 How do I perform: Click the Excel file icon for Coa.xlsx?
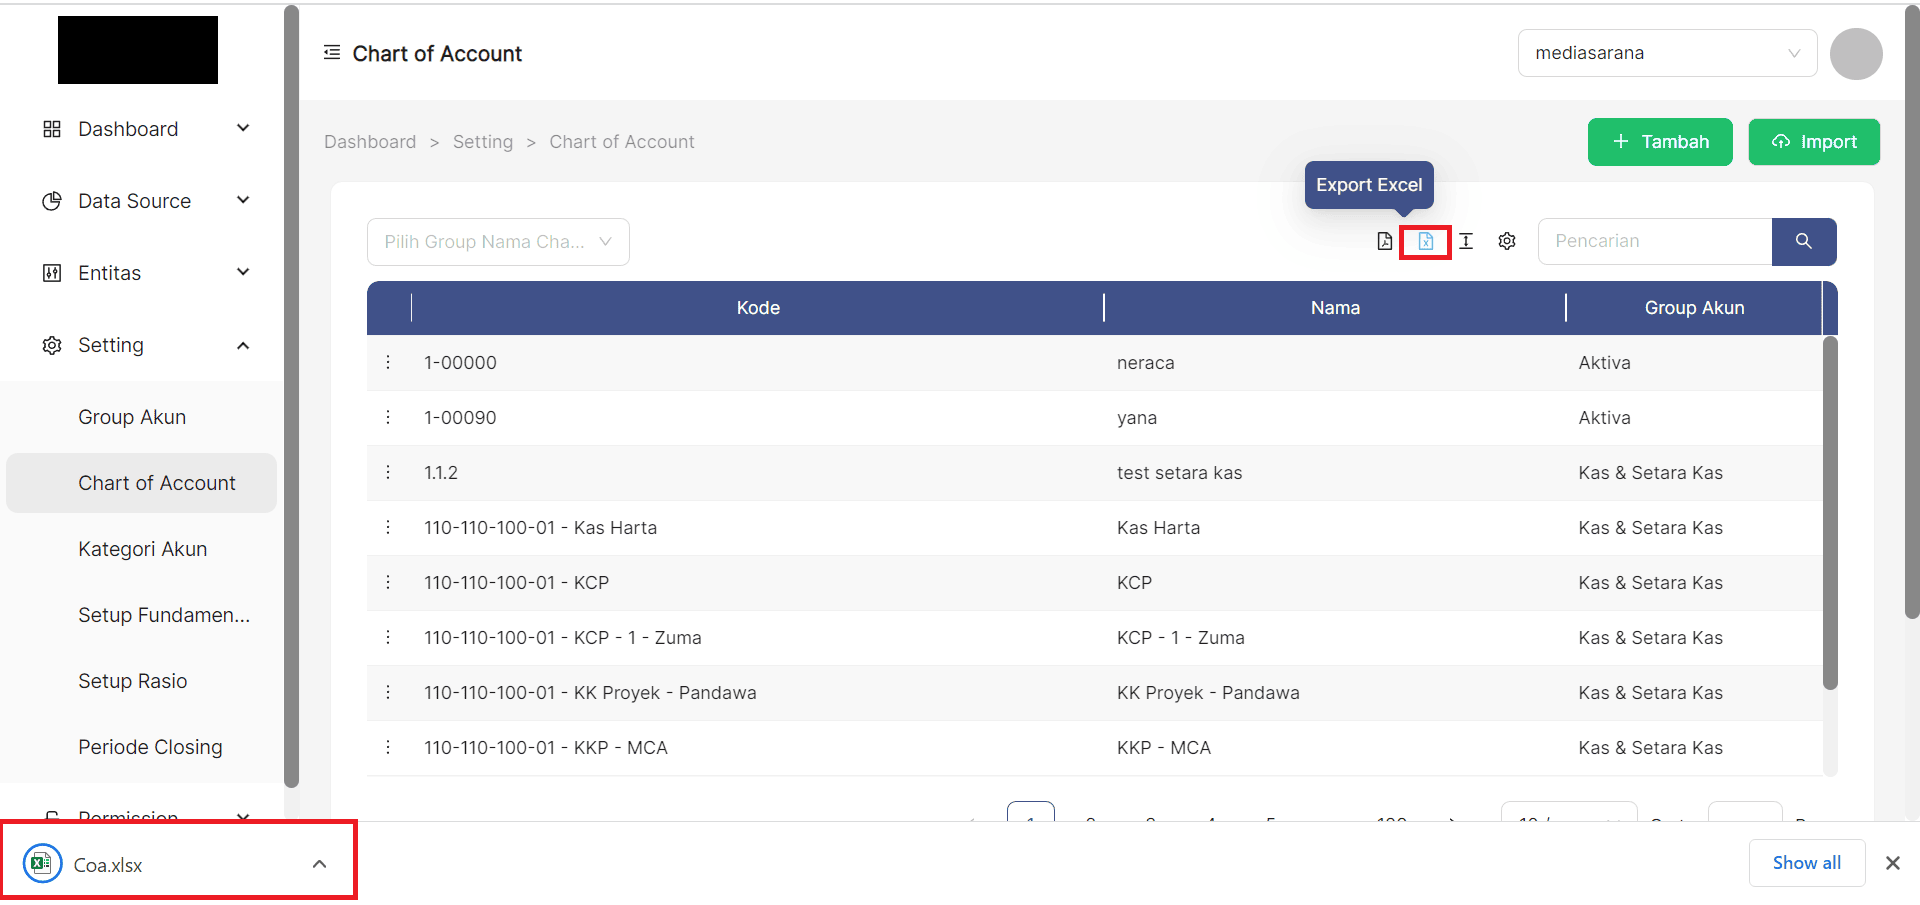(x=41, y=863)
